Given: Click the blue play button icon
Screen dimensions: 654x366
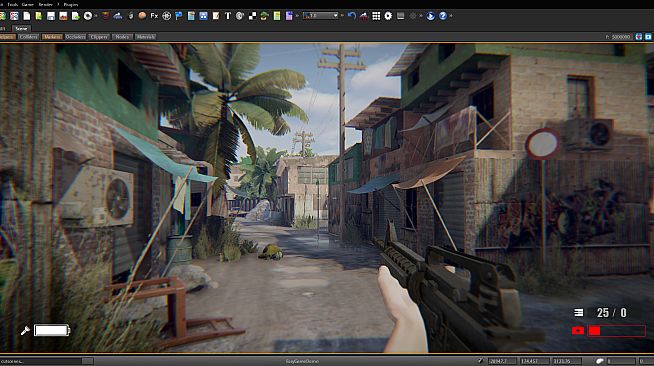Looking at the screenshot, I should (x=430, y=16).
